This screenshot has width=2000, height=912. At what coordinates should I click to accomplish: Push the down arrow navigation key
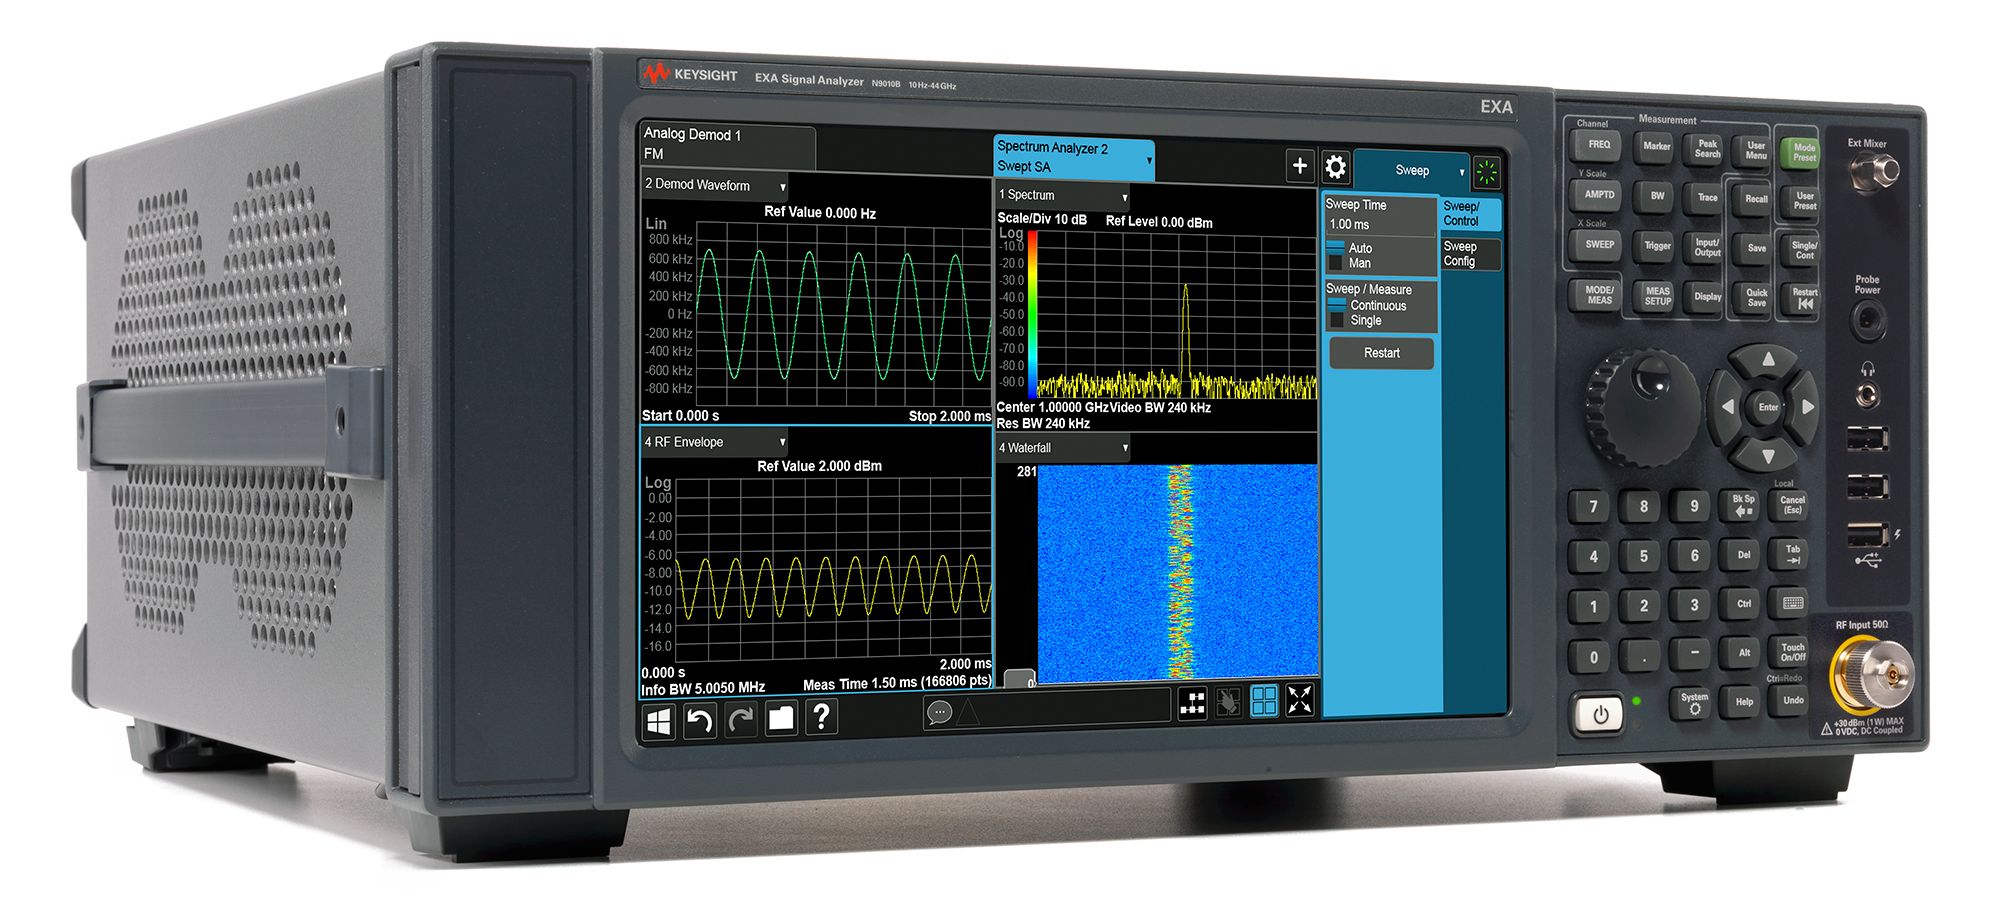[x=1767, y=455]
